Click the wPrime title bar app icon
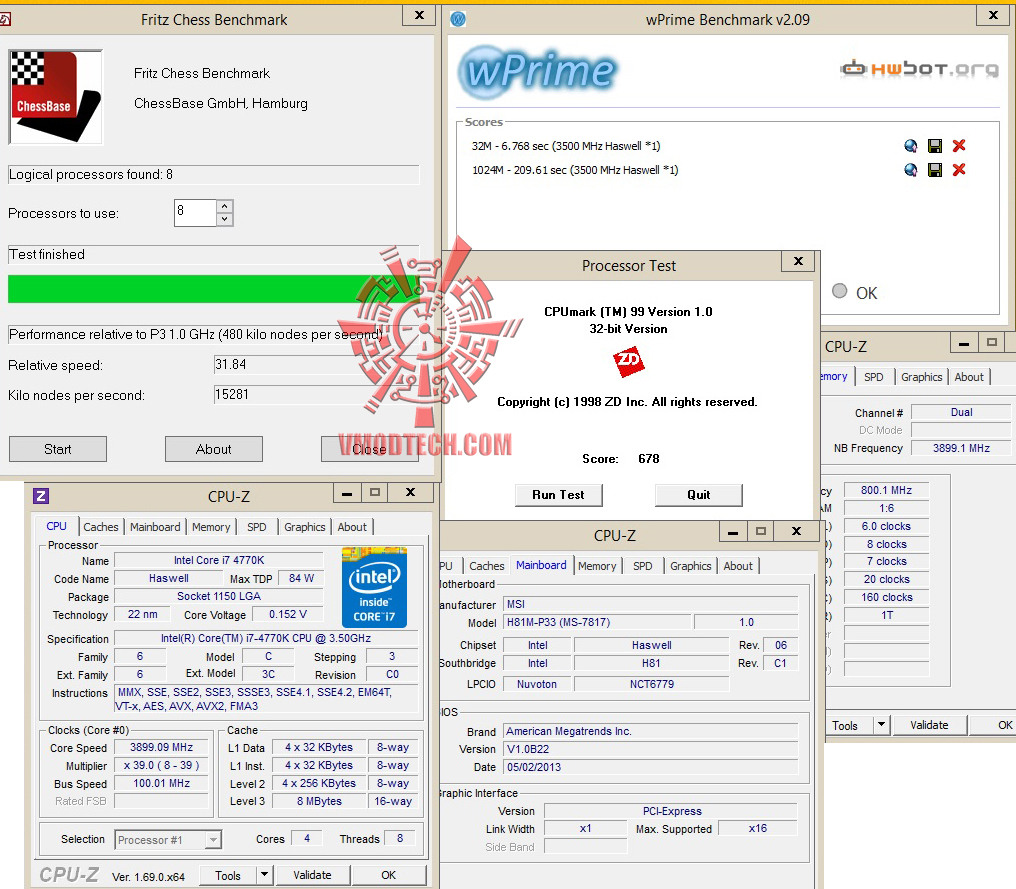The width and height of the screenshot is (1016, 889). (x=458, y=19)
